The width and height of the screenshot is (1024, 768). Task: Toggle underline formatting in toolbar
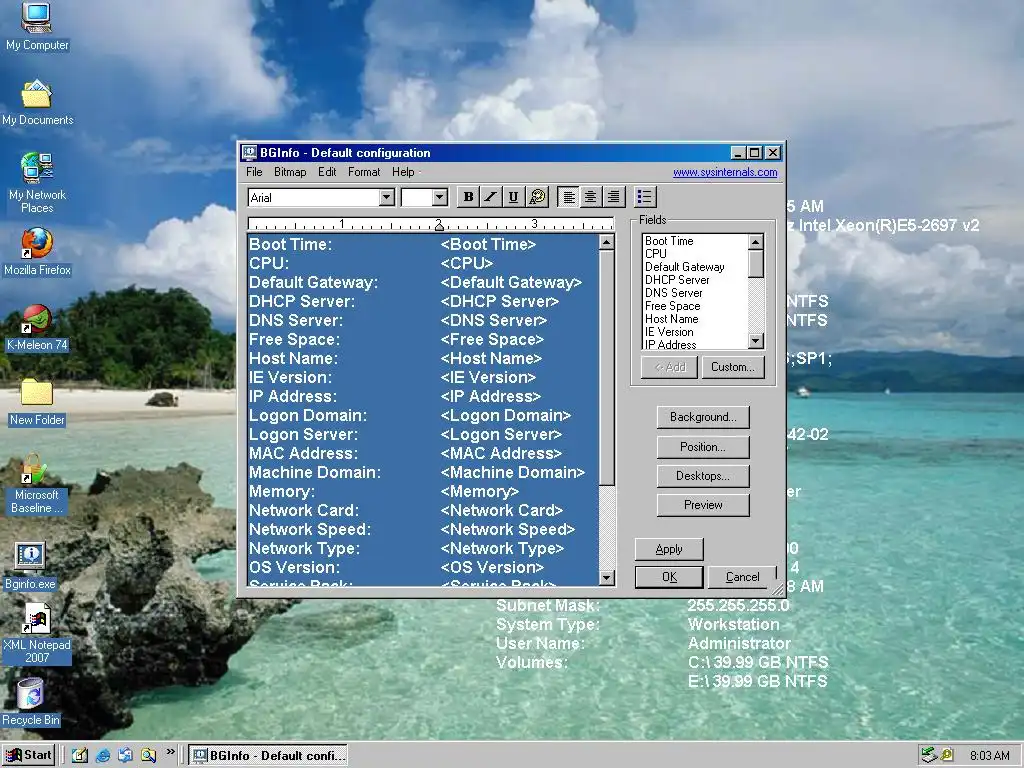point(513,197)
